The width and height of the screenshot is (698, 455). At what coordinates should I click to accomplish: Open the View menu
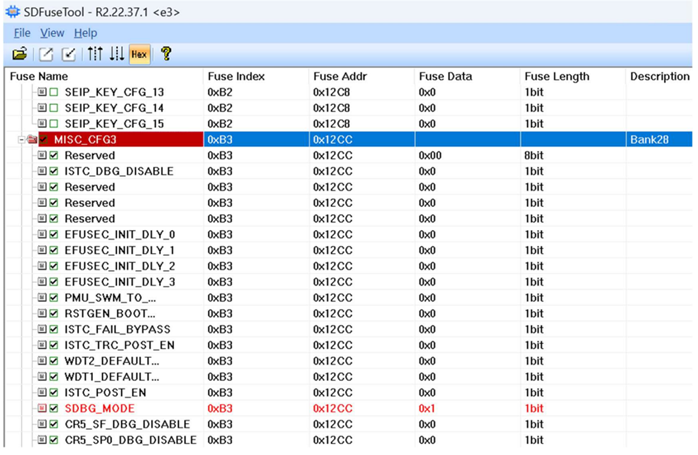pos(52,33)
